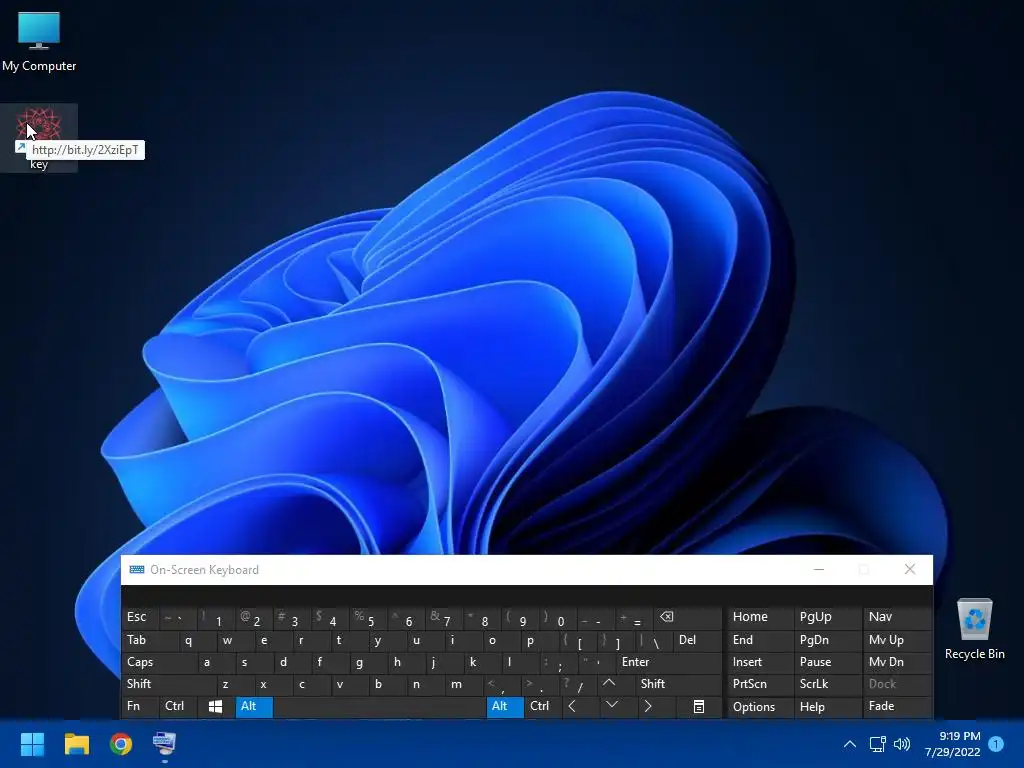This screenshot has width=1024, height=768.
Task: Tap the PgDn key
Action: (827, 640)
